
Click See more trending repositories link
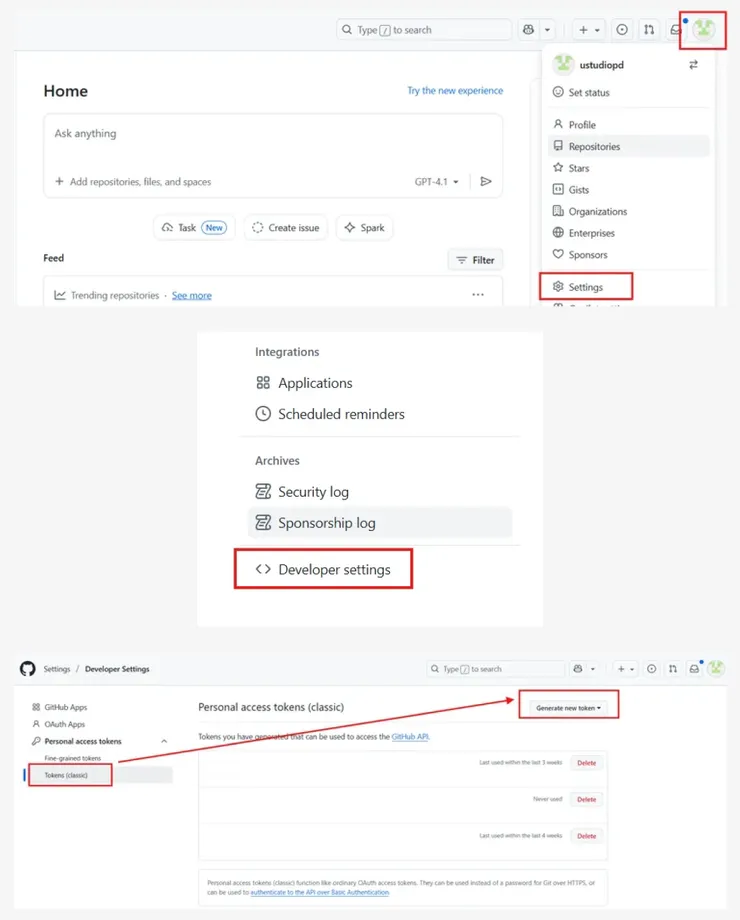click(x=191, y=295)
